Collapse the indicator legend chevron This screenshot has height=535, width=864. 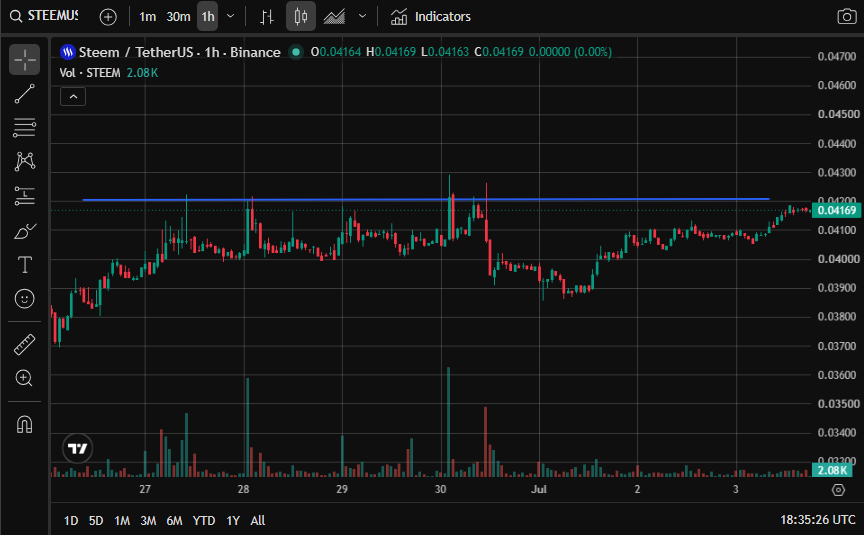coord(73,97)
